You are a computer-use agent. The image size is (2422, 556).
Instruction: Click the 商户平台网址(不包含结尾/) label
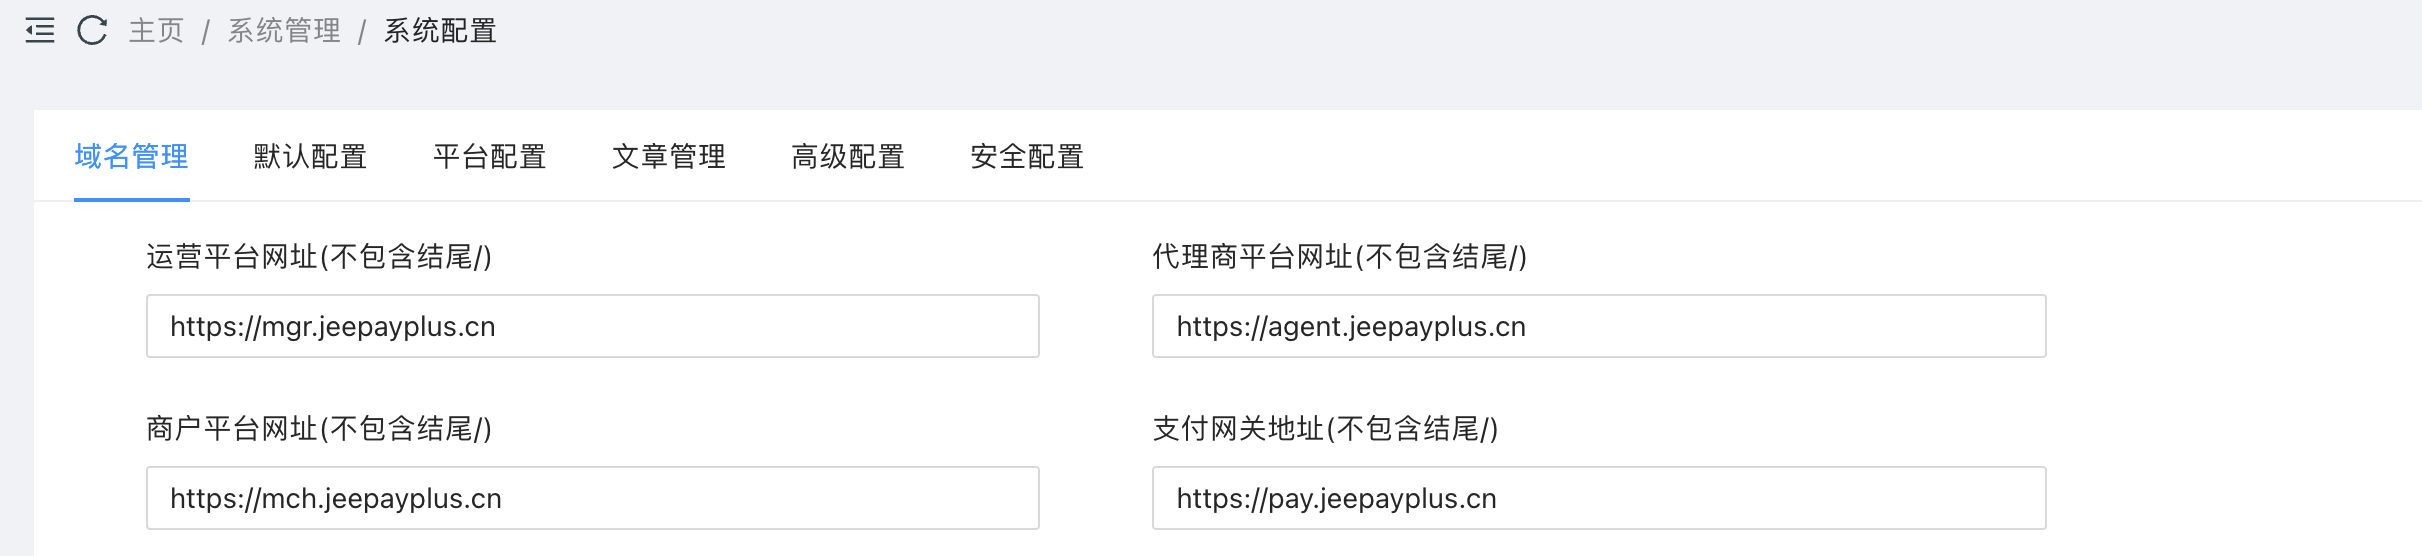(319, 429)
